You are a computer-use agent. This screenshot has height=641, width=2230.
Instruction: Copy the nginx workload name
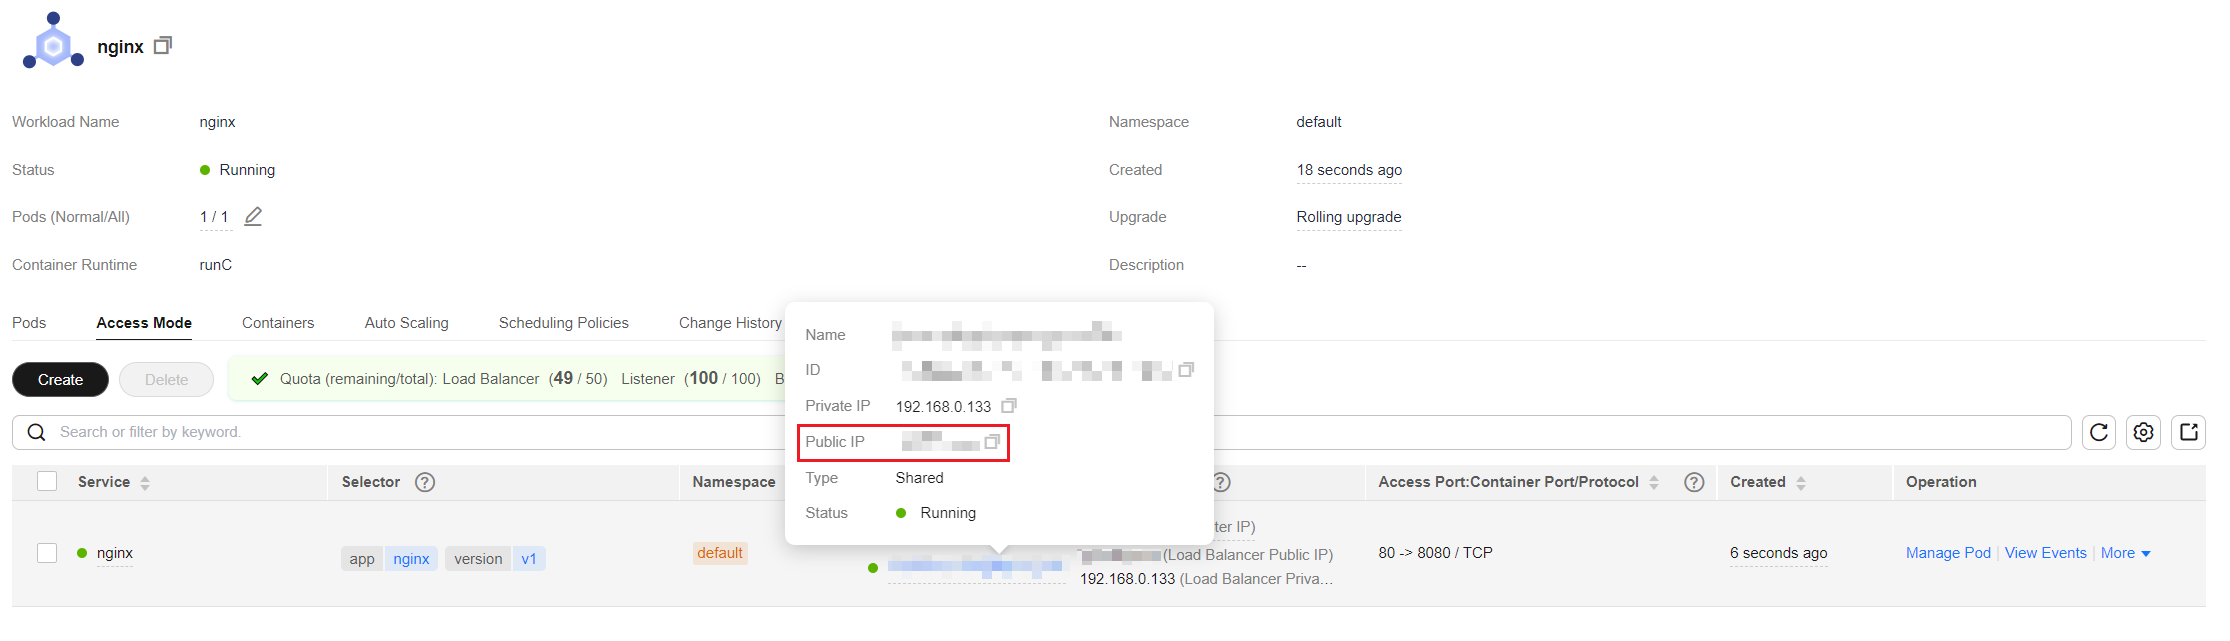click(x=163, y=45)
